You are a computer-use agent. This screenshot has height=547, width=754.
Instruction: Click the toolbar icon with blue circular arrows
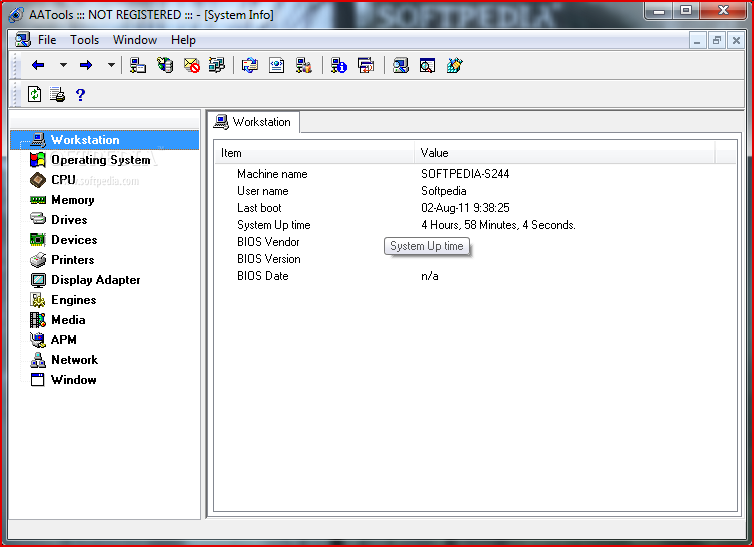250,65
